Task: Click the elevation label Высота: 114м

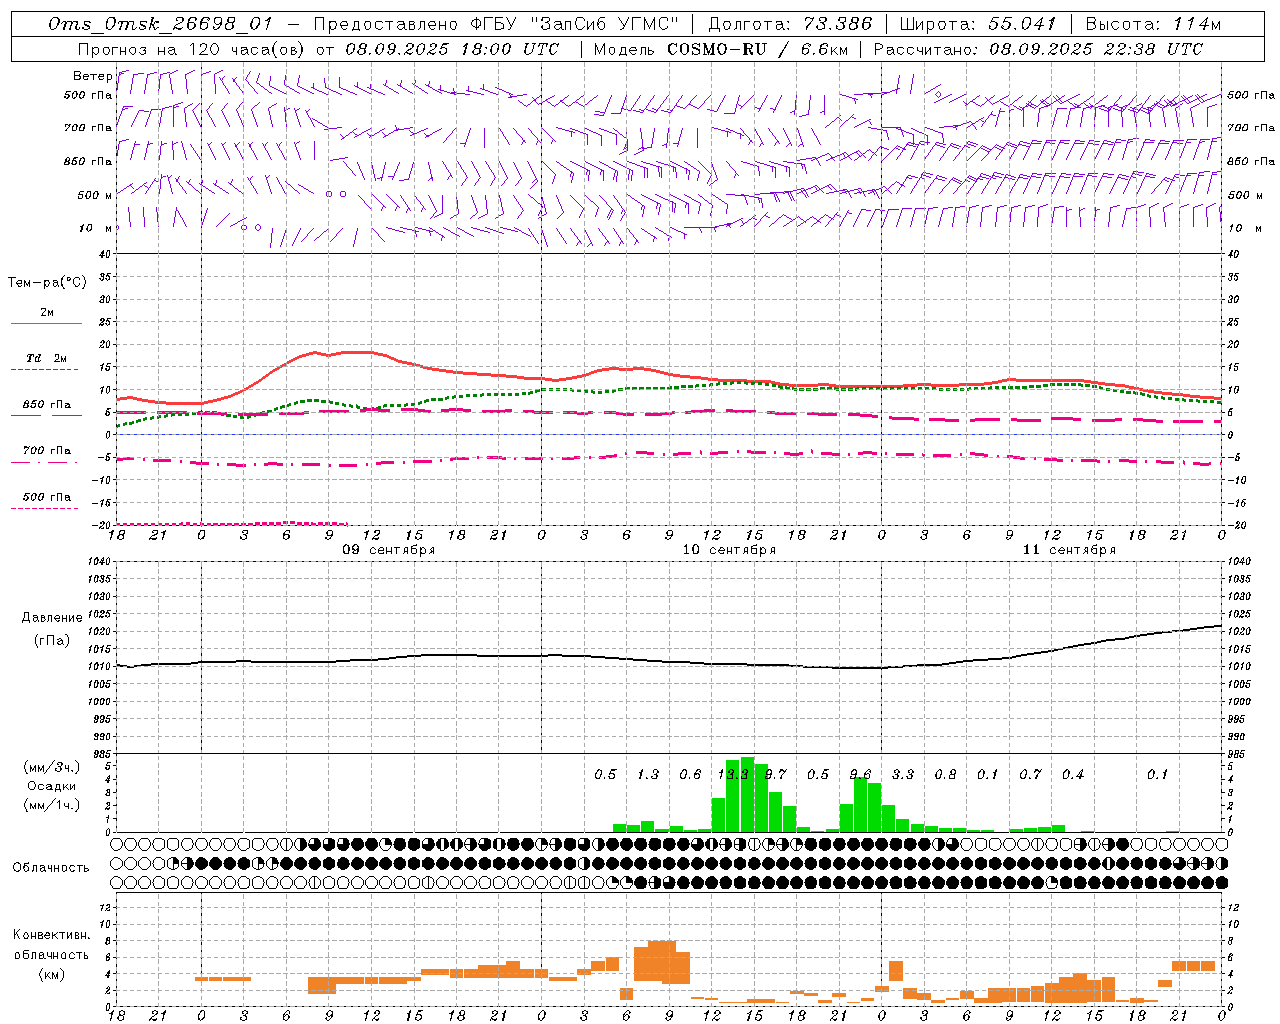Action: pyautogui.click(x=1153, y=24)
